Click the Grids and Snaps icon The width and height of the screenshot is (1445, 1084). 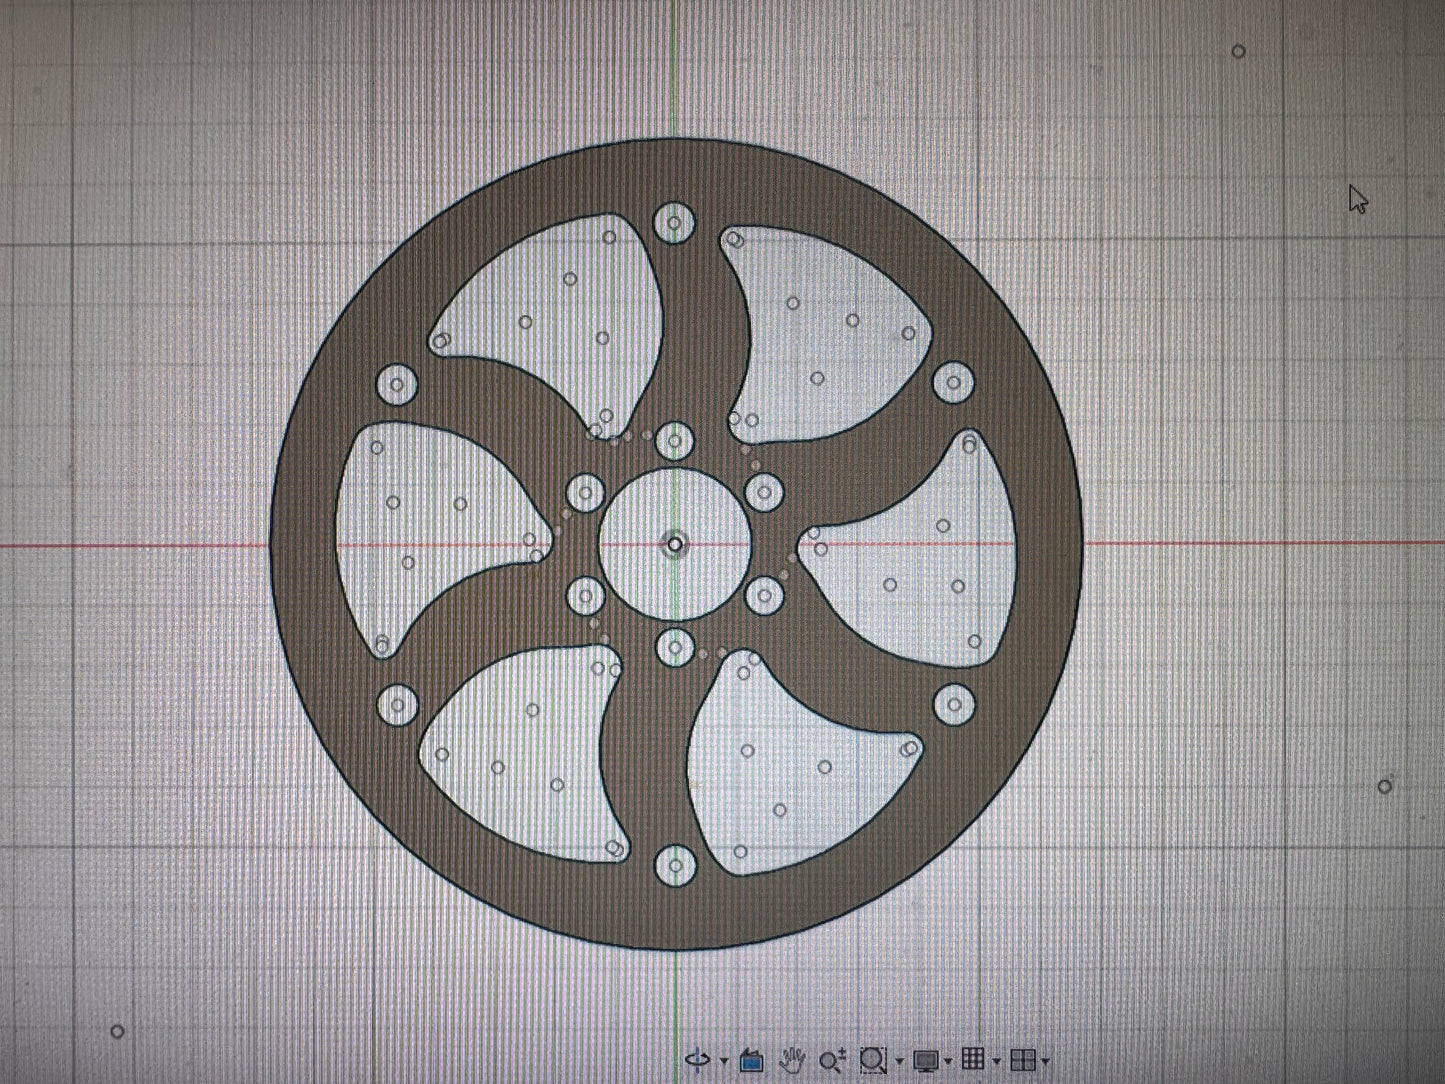pyautogui.click(x=972, y=1060)
